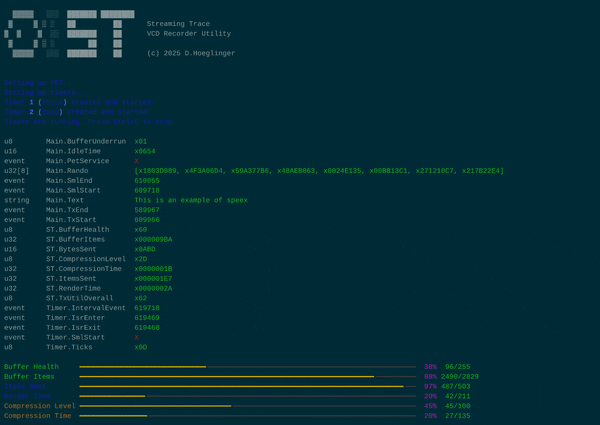The width and height of the screenshot is (600, 425).
Task: Click the ST.BufferHealth value x60
Action: pos(140,230)
